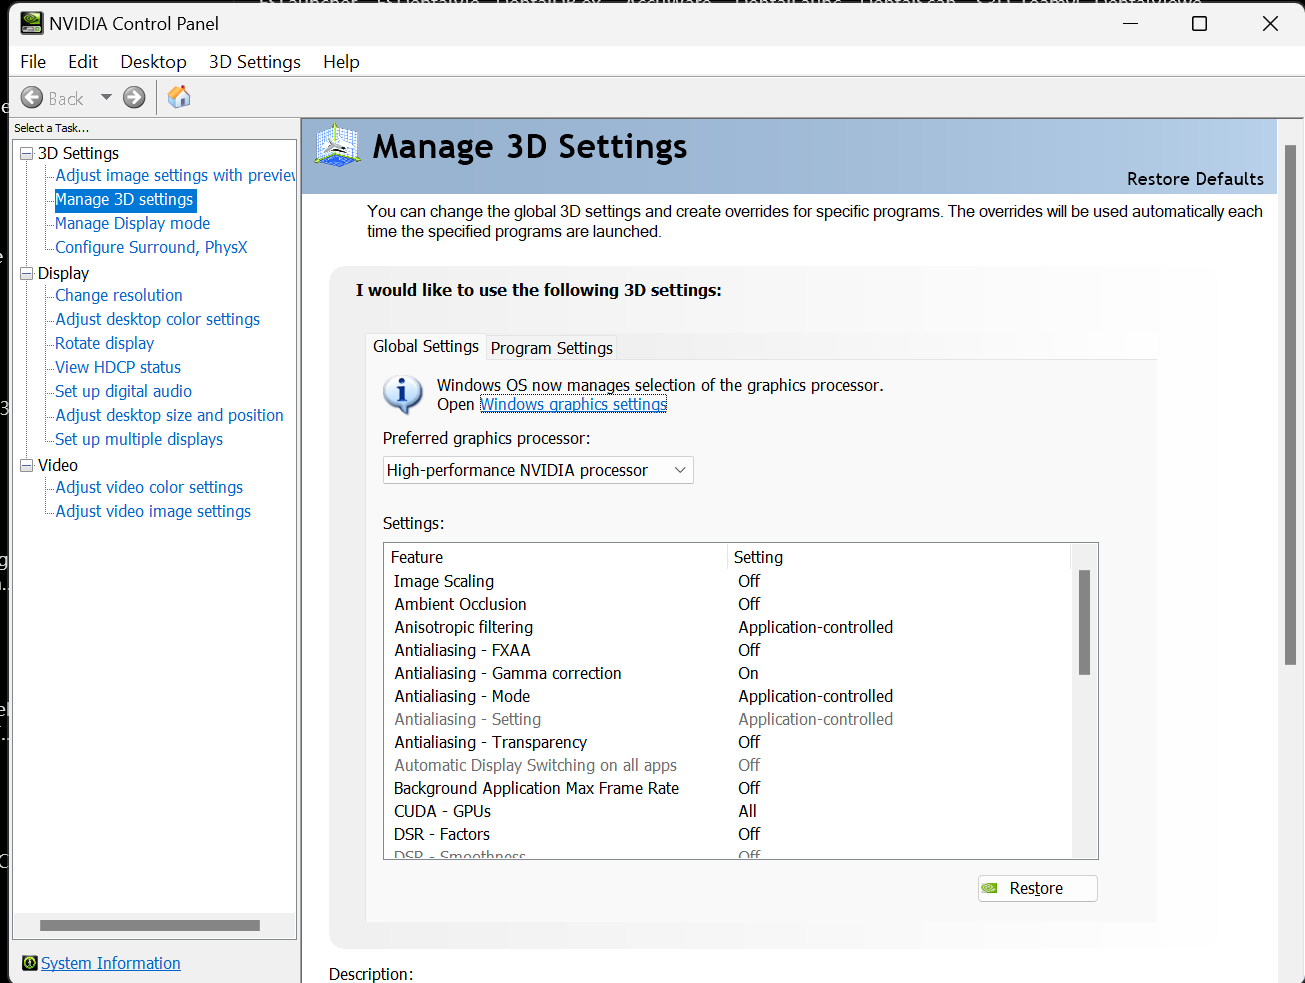The height and width of the screenshot is (983, 1305).
Task: Open the 3D Settings menu
Action: pyautogui.click(x=255, y=62)
